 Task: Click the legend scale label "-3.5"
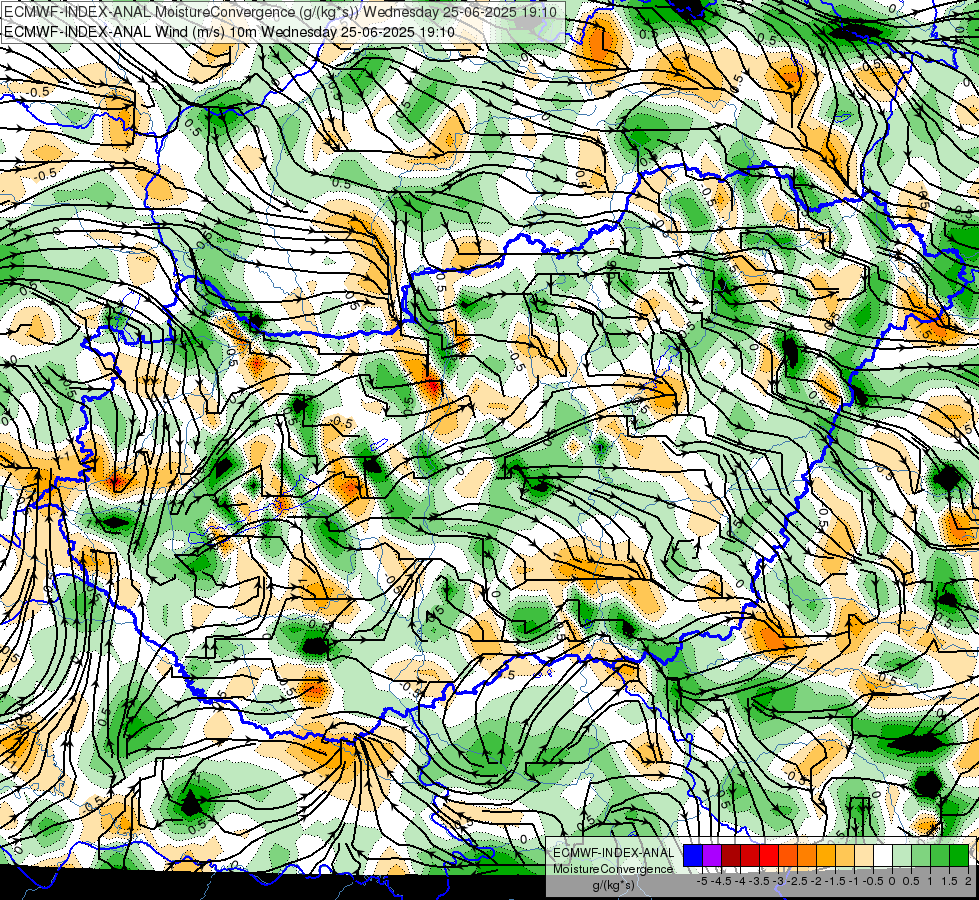760,881
